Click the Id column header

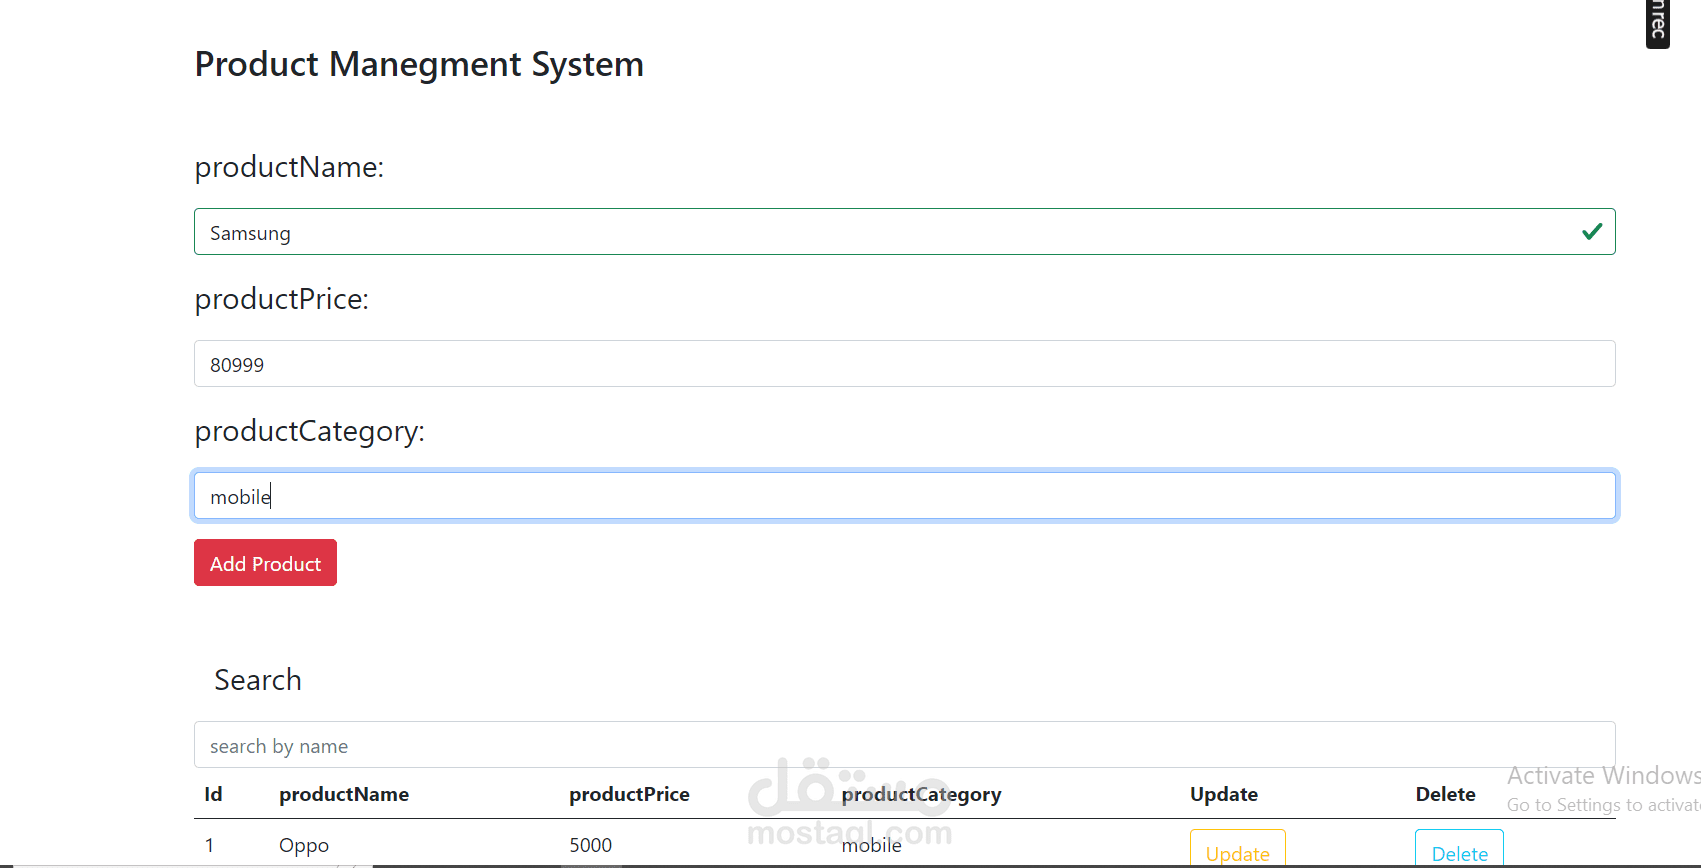[213, 794]
